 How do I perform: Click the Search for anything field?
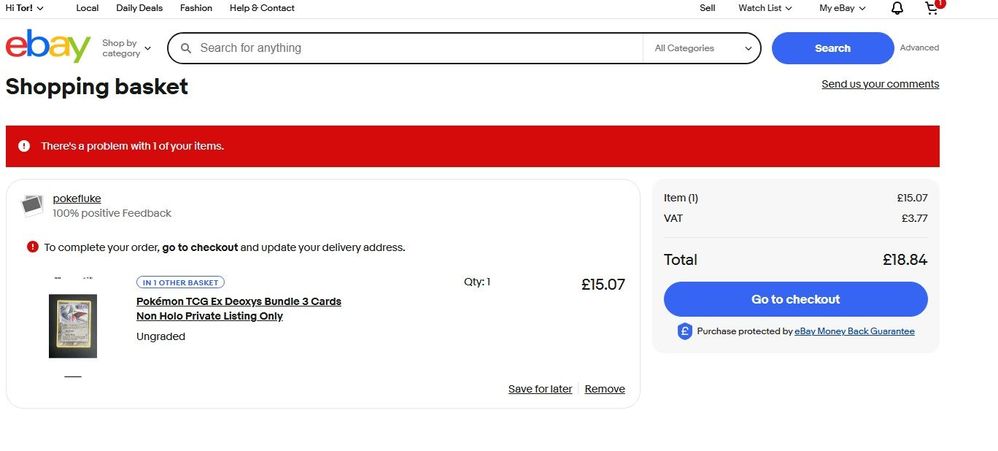pyautogui.click(x=415, y=48)
